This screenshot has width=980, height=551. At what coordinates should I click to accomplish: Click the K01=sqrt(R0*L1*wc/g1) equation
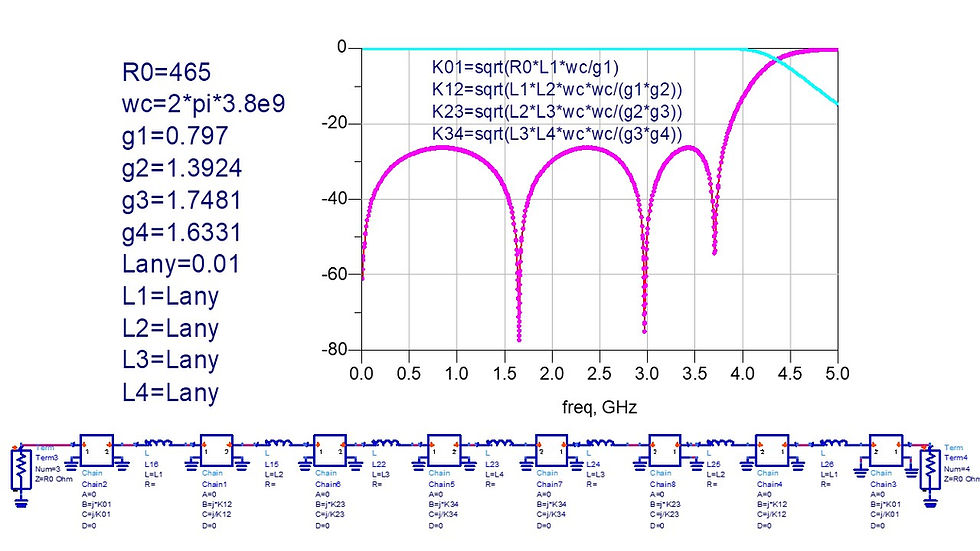pos(525,67)
